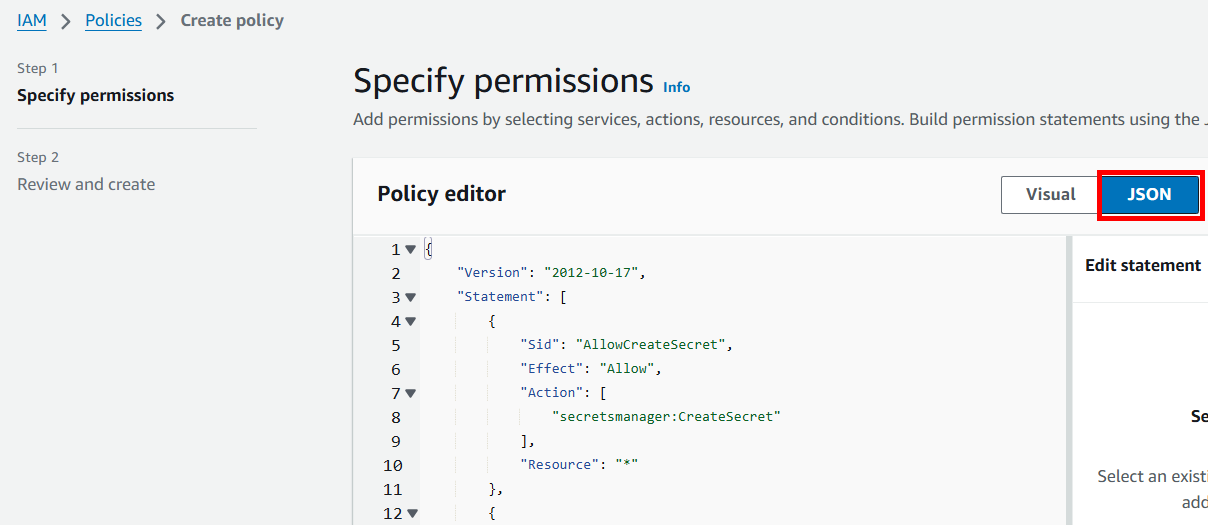Open the IAM breadcrumb link

(x=32, y=20)
